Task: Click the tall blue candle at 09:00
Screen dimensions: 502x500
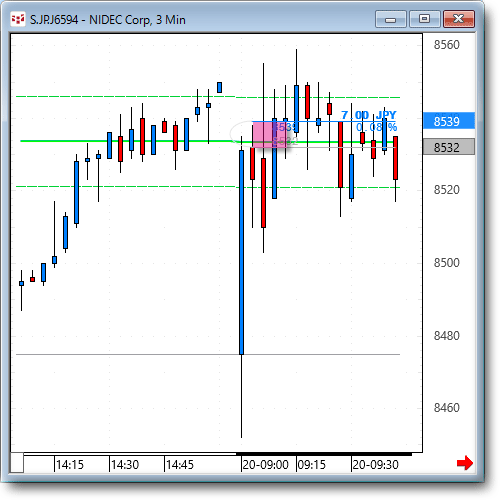Action: click(241, 252)
